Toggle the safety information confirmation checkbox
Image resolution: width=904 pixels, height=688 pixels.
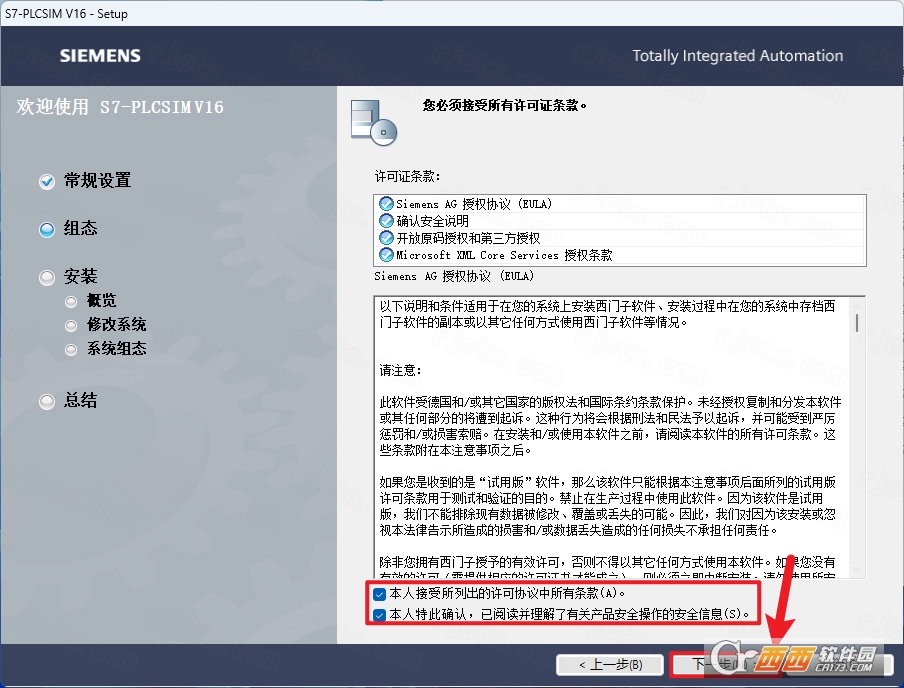point(379,615)
